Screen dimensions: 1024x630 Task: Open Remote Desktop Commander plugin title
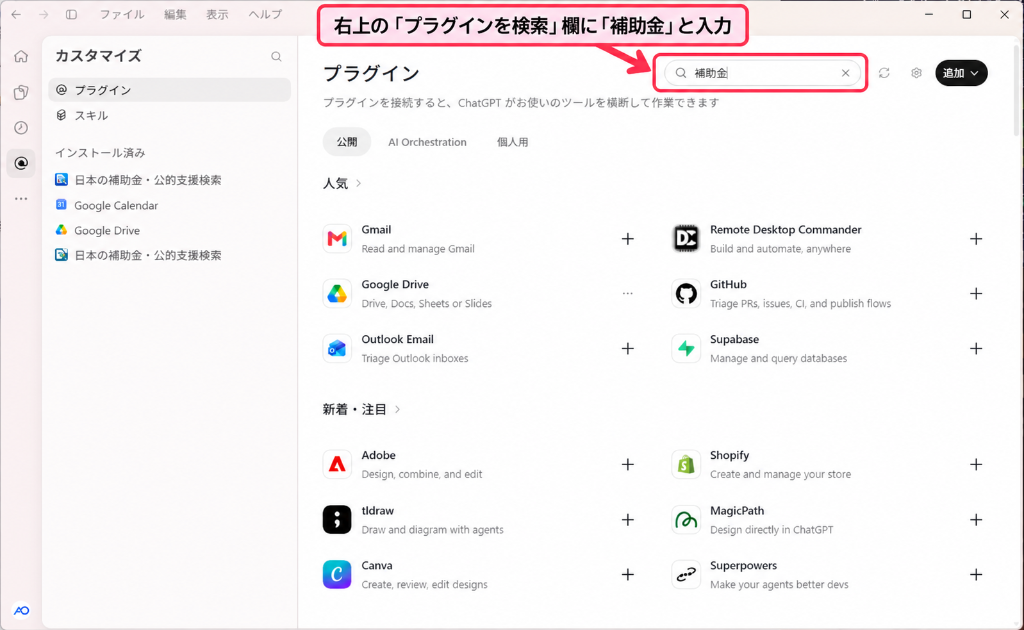786,230
